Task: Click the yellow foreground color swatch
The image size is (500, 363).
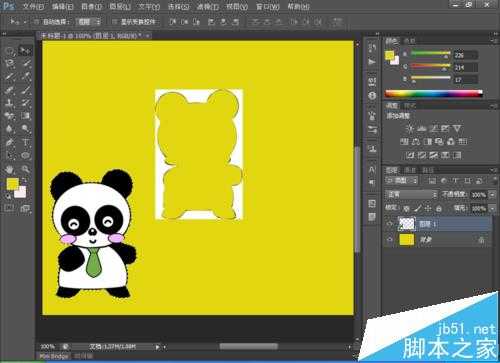Action: pyautogui.click(x=12, y=184)
